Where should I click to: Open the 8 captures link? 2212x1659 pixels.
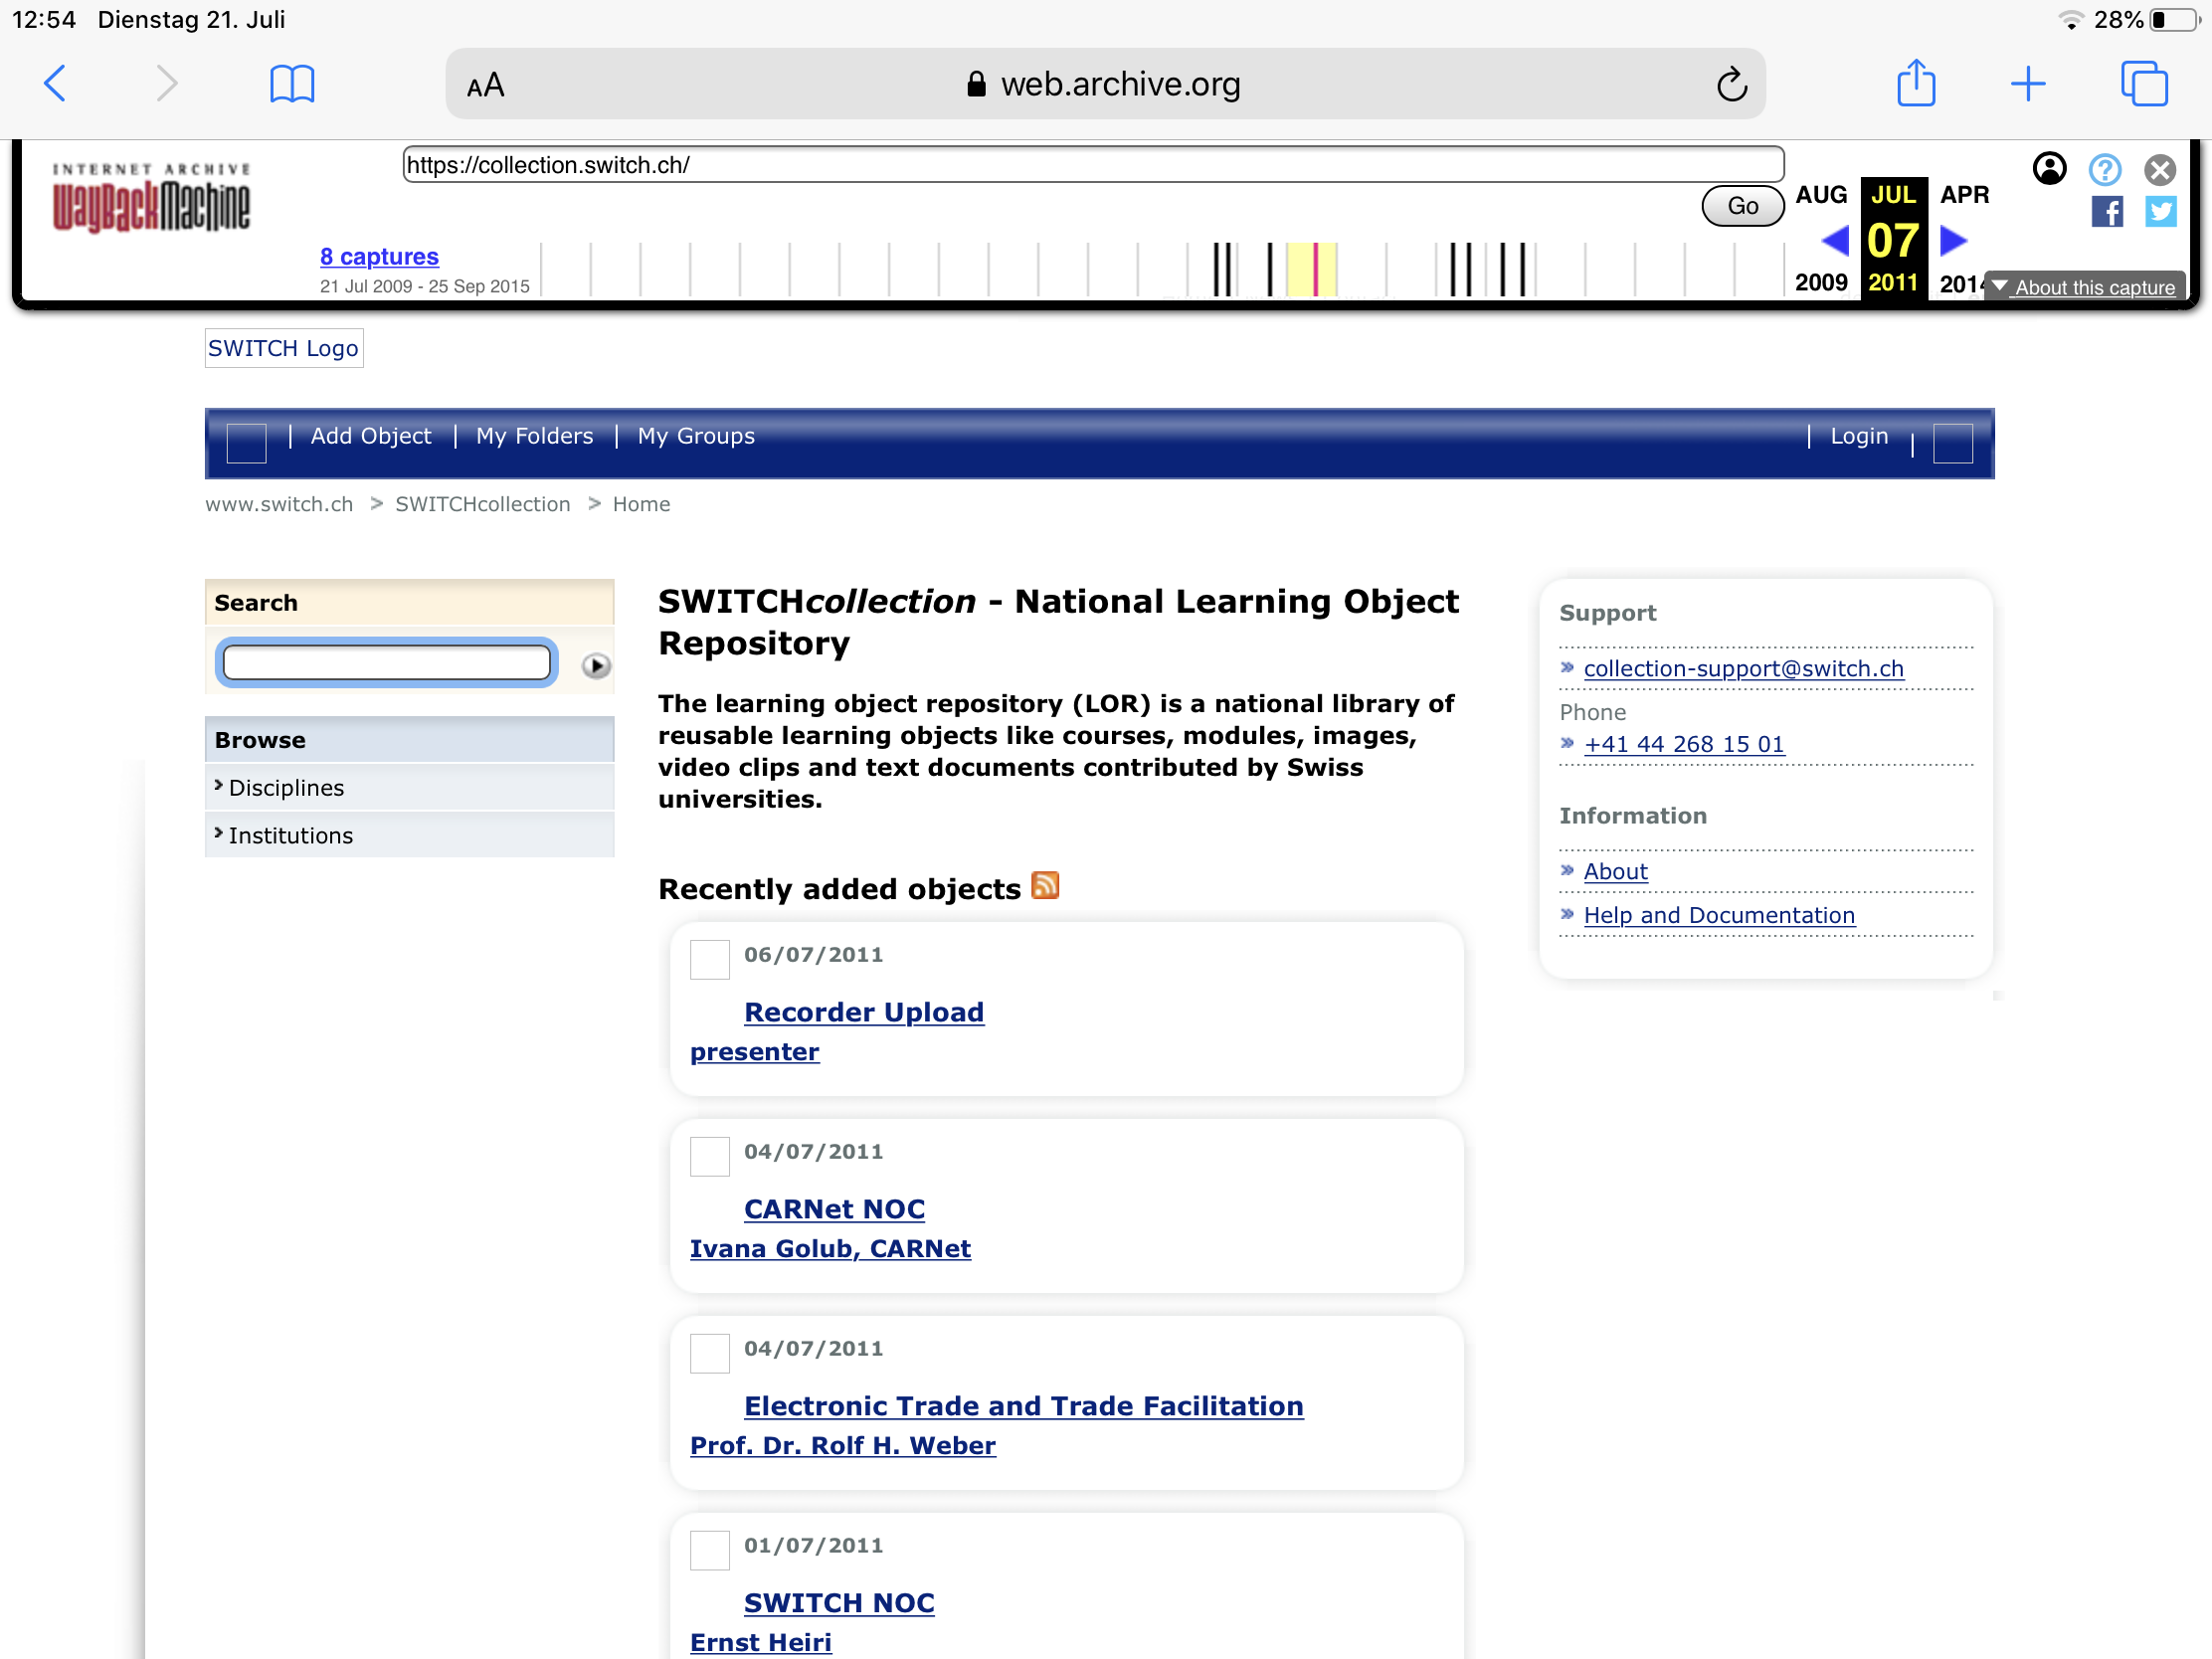(x=379, y=256)
